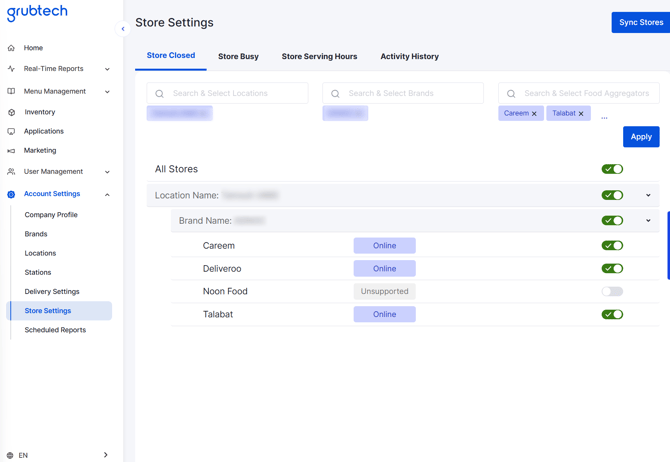The width and height of the screenshot is (670, 462).
Task: Toggle the Location Name row switch
Action: coord(612,195)
